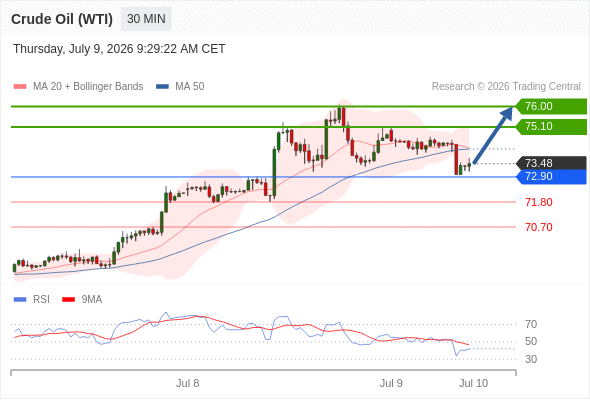
Task: Select the red 71.80 support label
Action: [x=539, y=202]
